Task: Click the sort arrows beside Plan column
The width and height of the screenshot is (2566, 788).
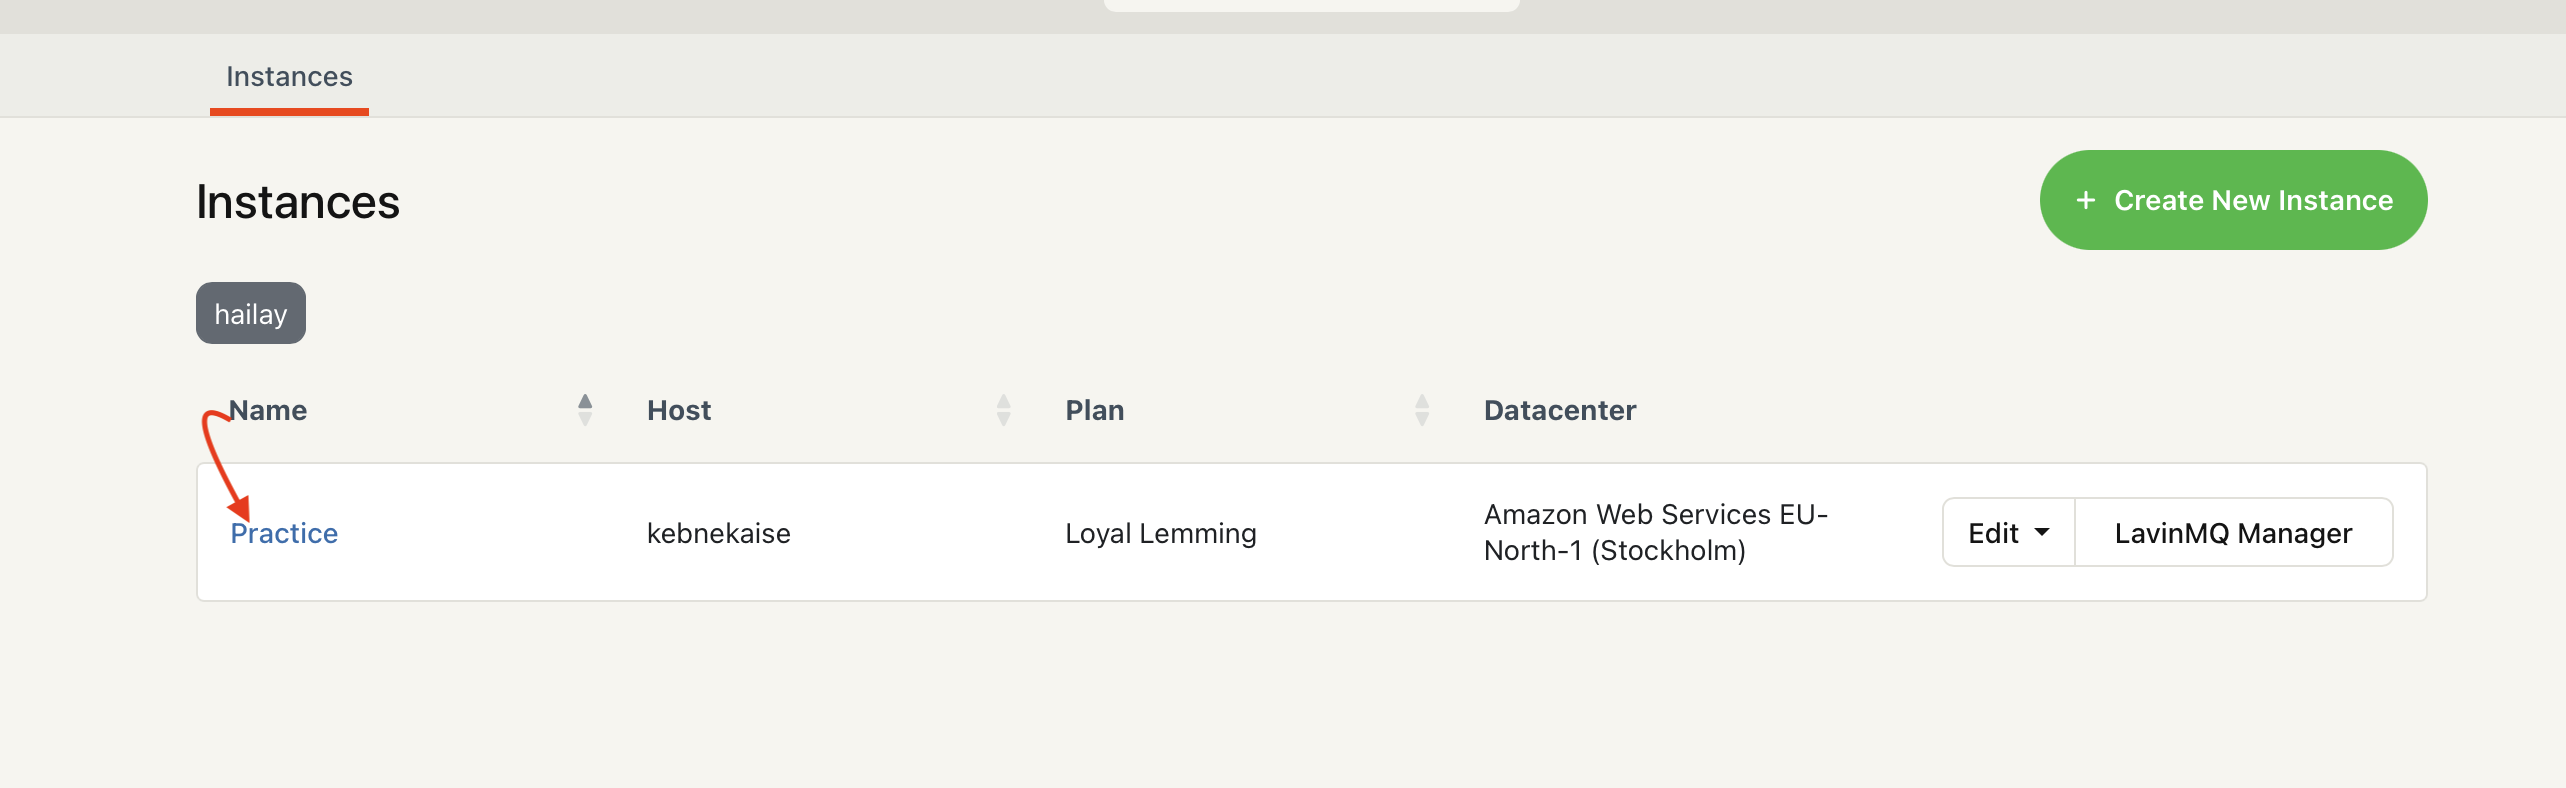Action: point(1421,410)
